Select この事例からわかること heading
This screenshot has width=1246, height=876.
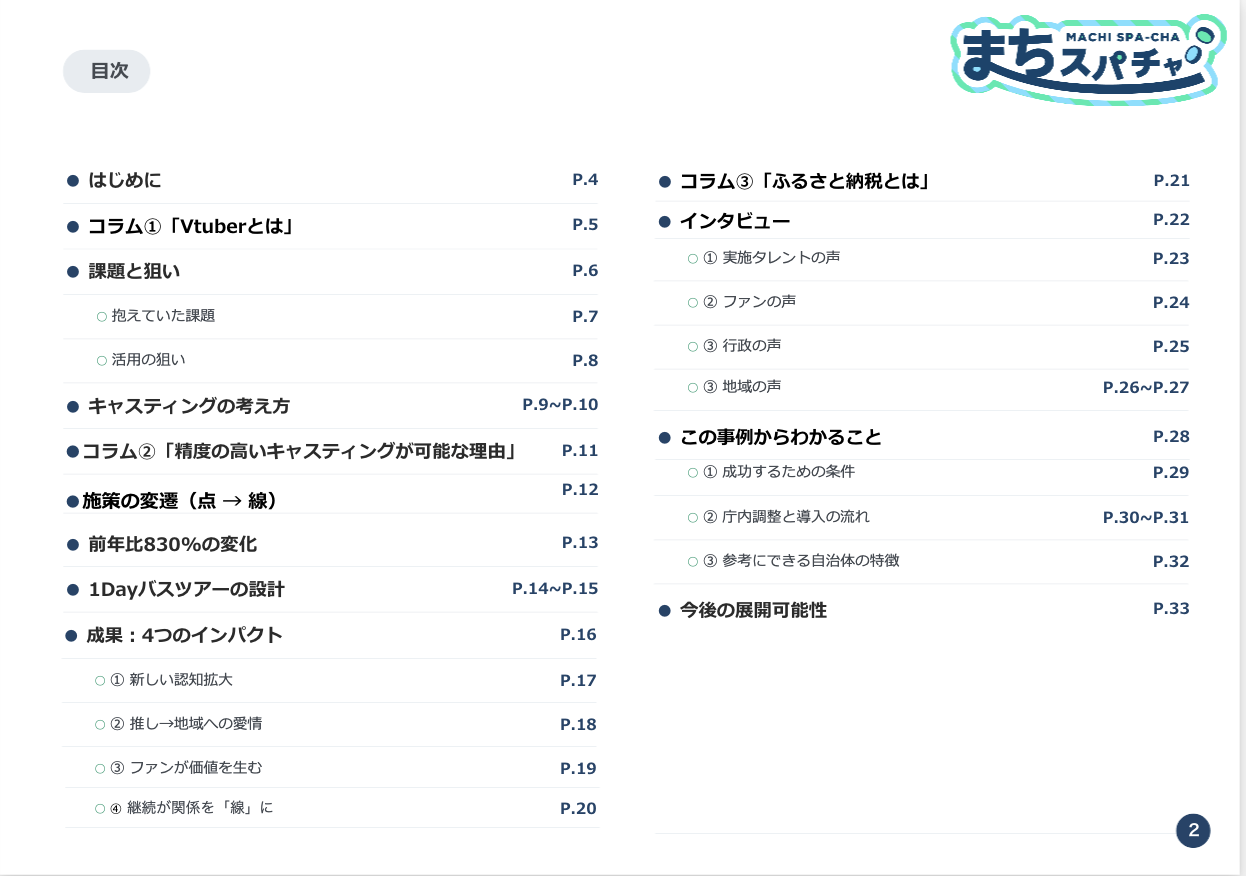781,438
